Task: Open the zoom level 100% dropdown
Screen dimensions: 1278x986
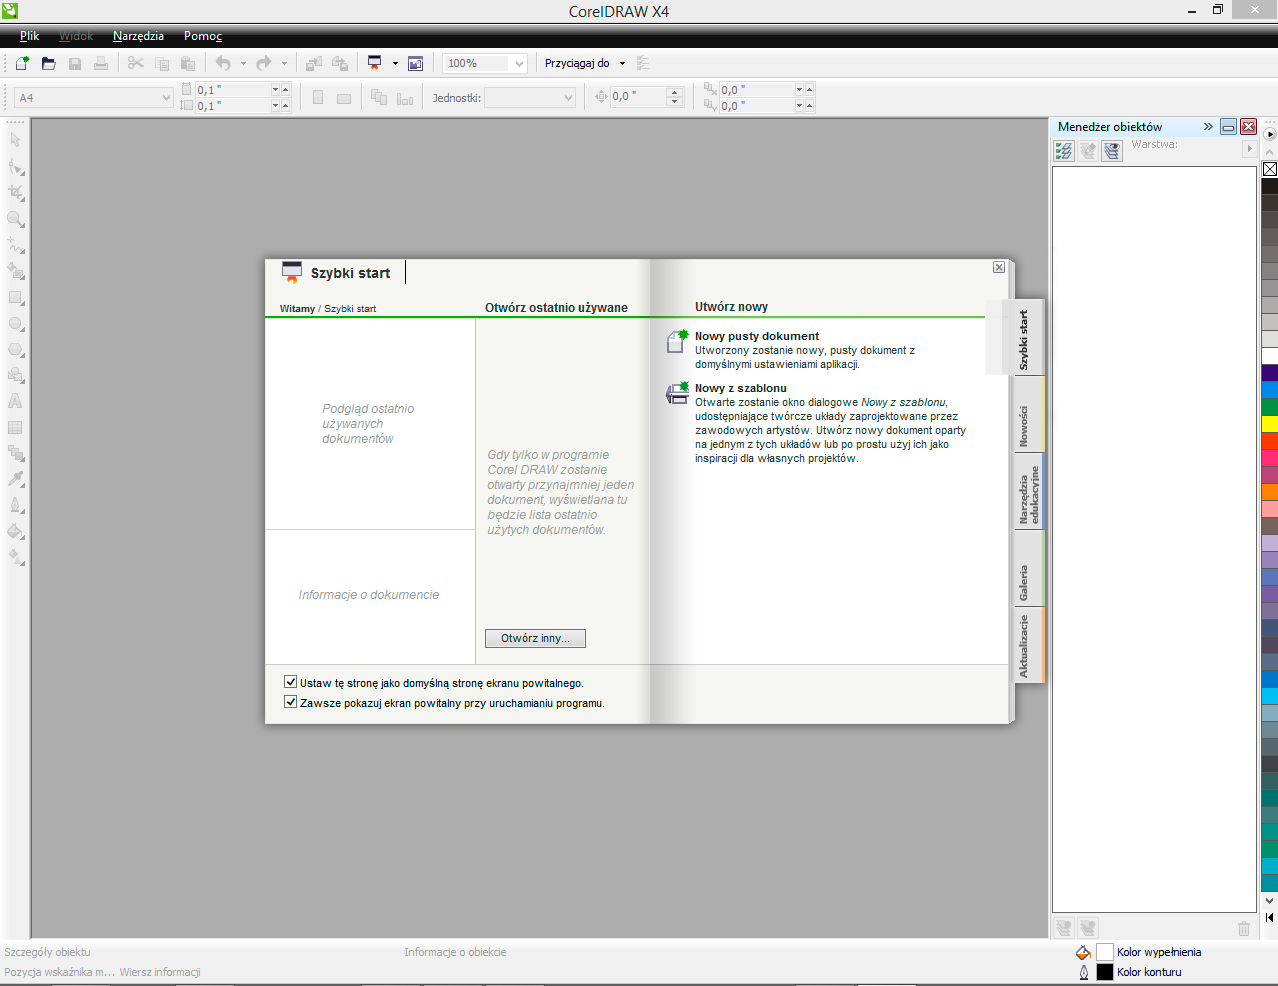Action: 519,63
